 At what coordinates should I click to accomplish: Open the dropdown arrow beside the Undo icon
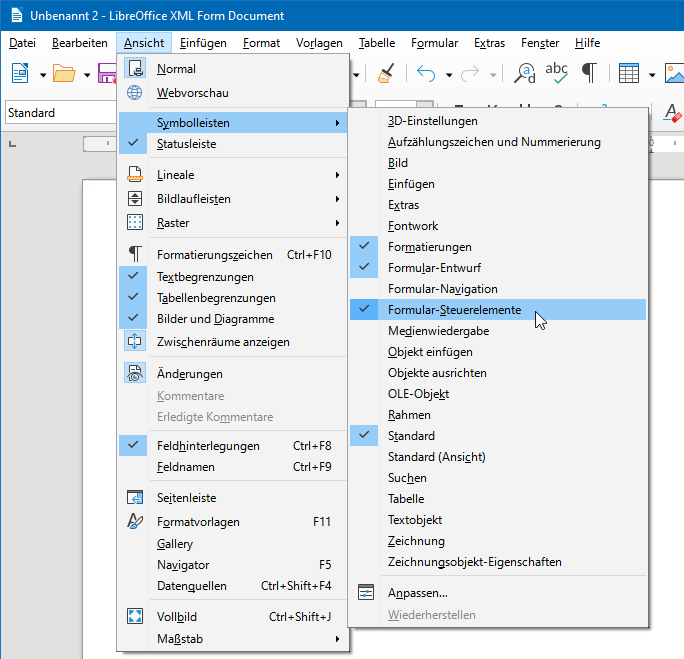[x=448, y=75]
